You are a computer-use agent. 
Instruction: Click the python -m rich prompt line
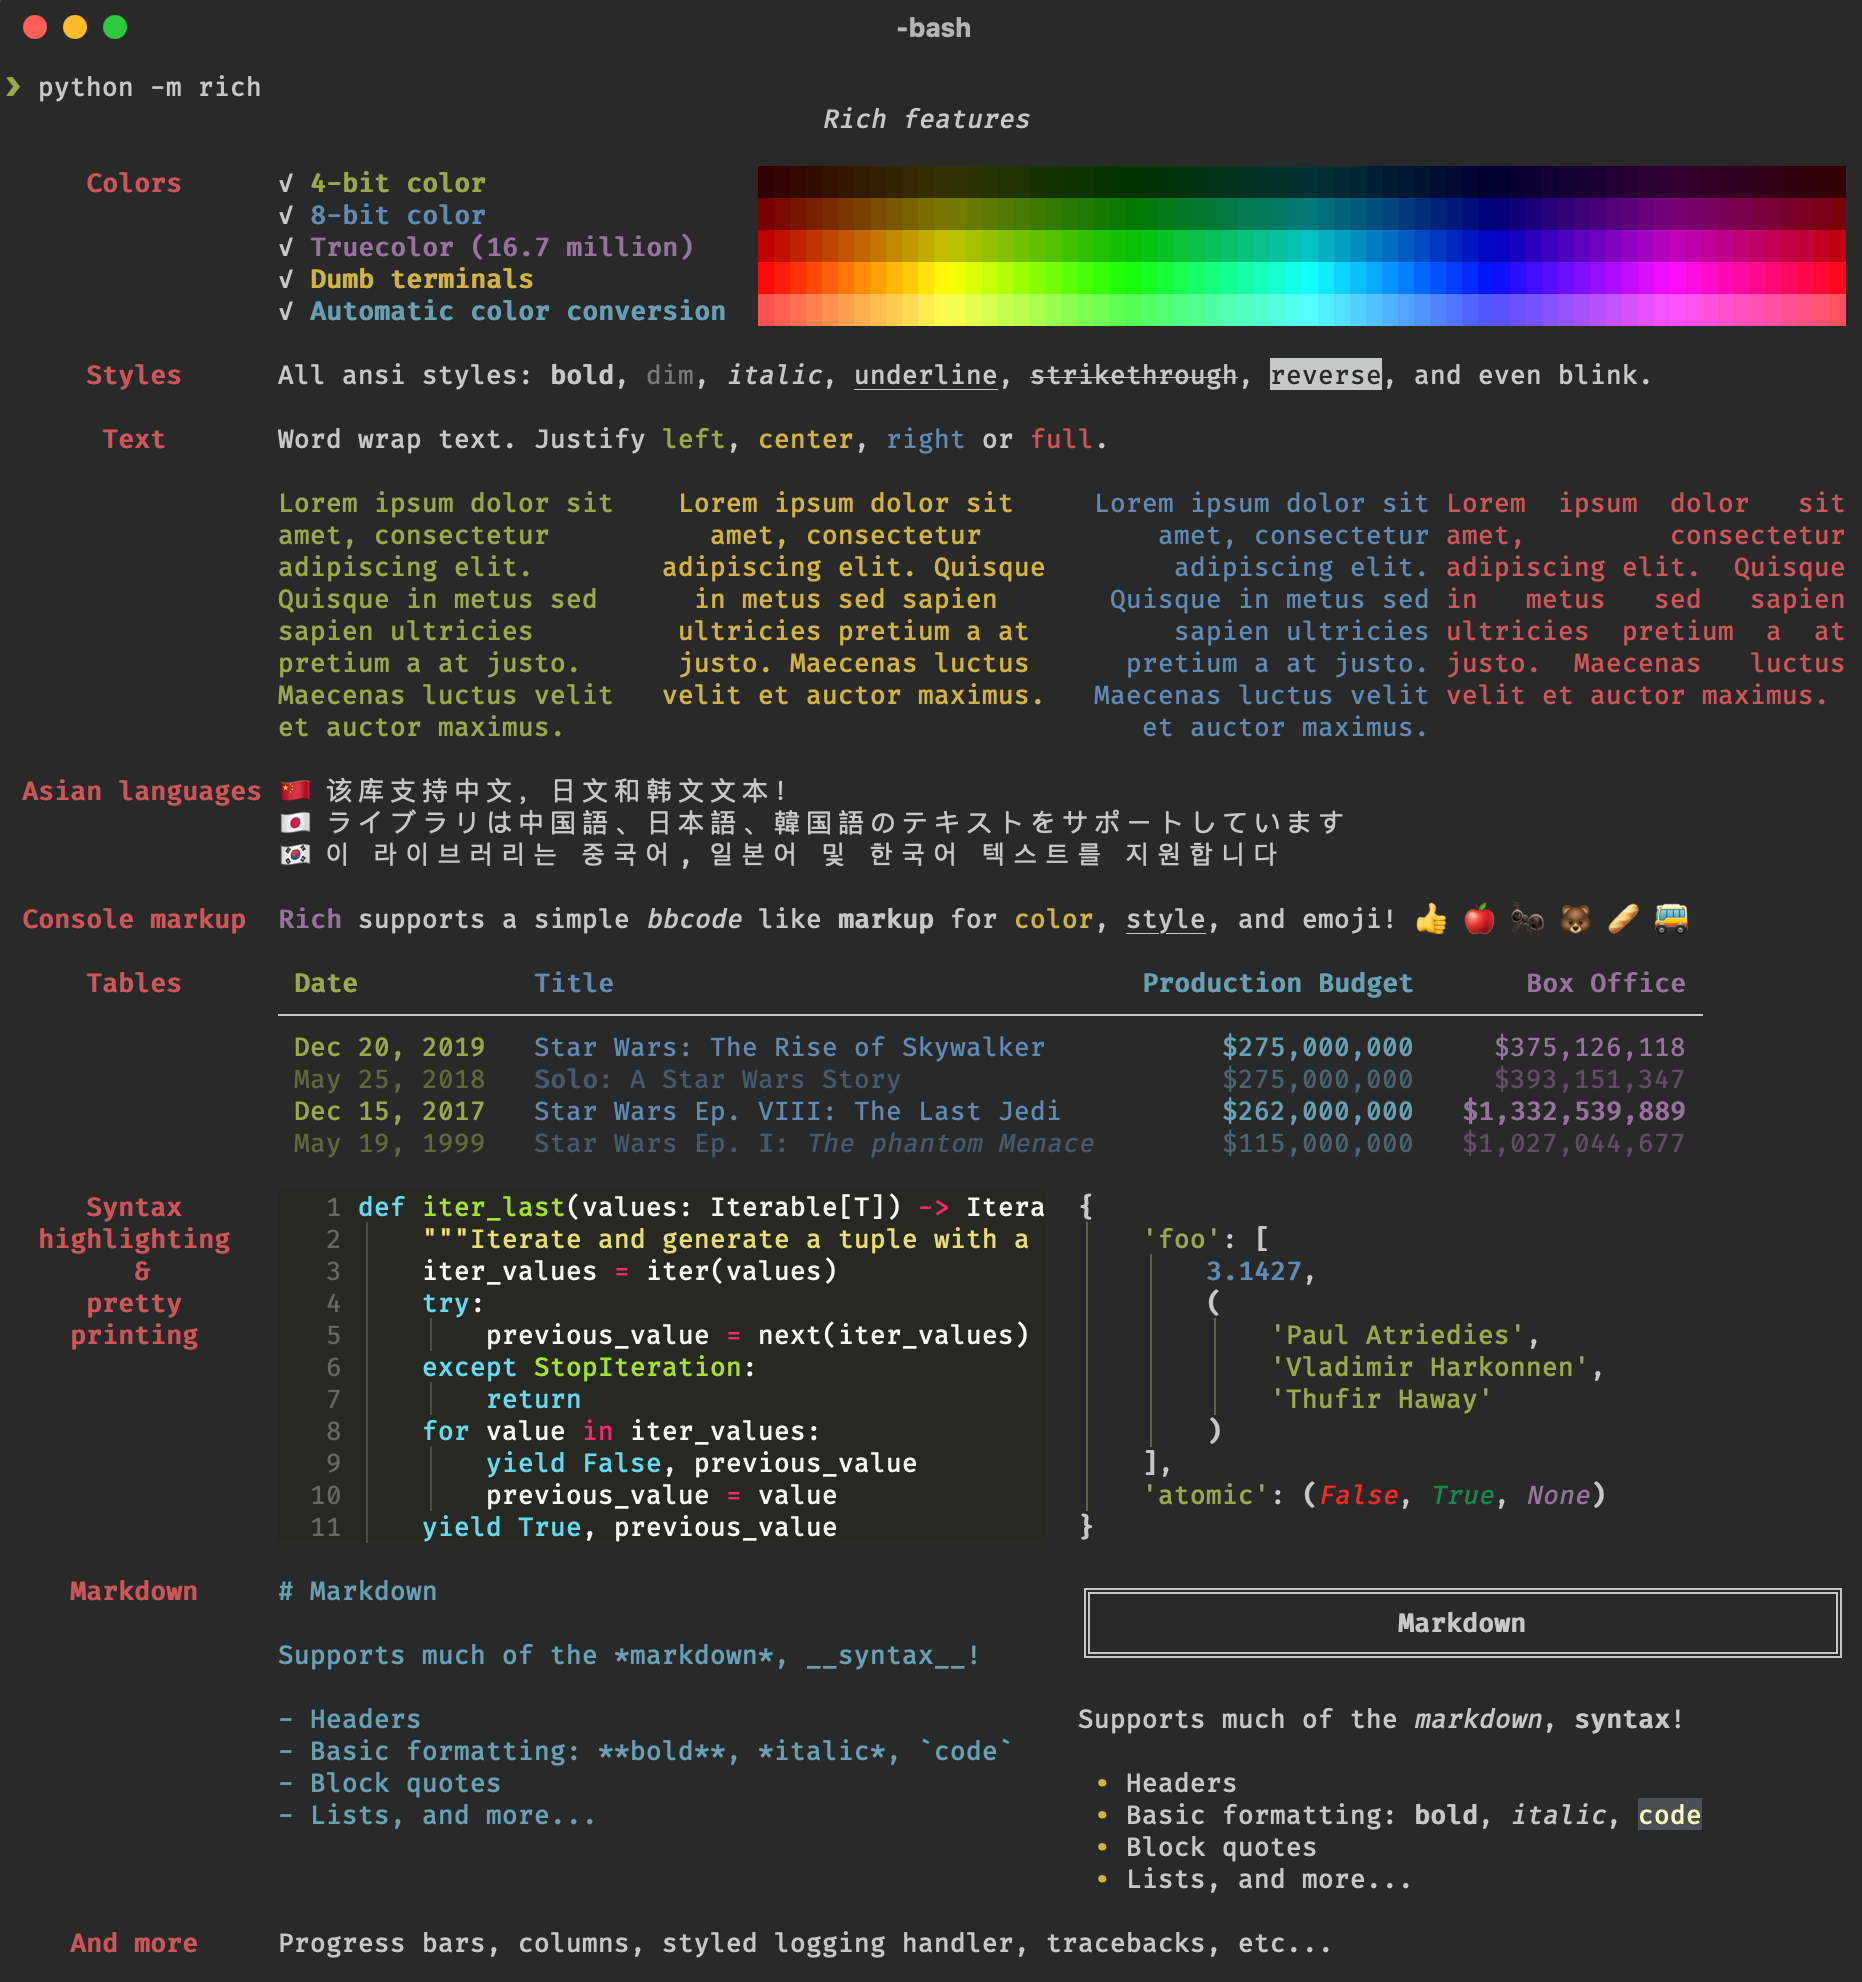pos(150,87)
